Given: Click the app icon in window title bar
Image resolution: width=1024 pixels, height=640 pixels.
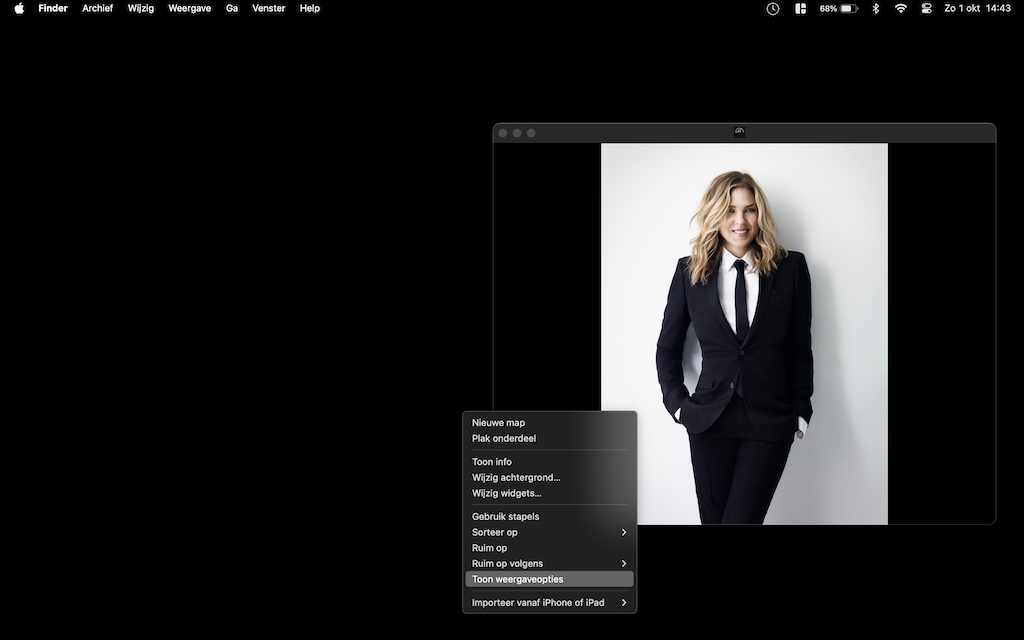Looking at the screenshot, I should click(739, 132).
